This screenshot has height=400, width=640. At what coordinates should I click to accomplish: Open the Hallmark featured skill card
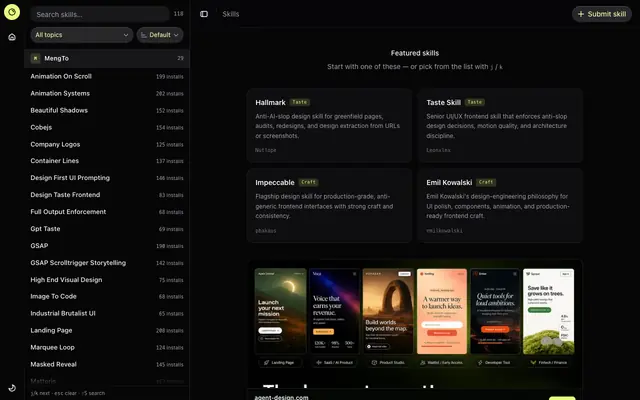329,125
